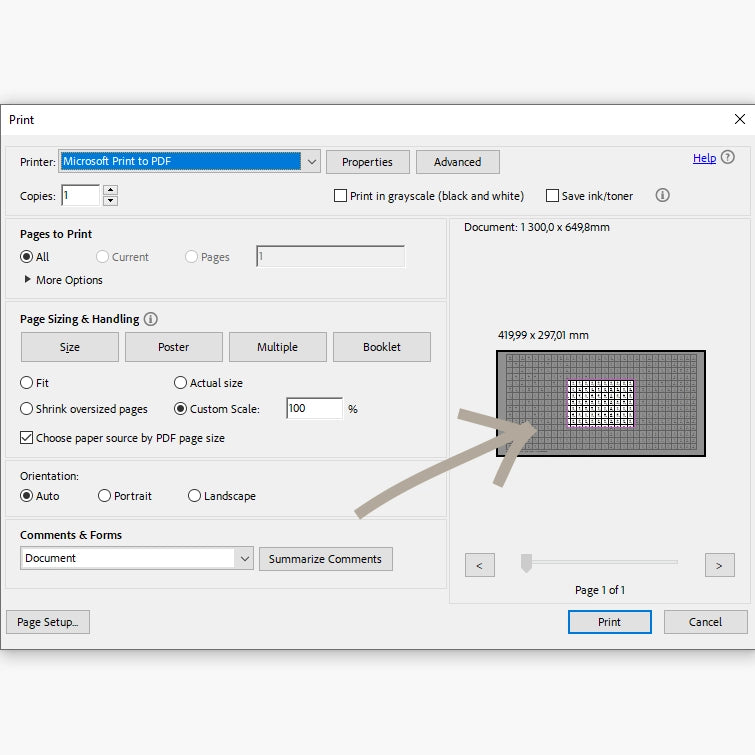This screenshot has width=755, height=755.
Task: Click the Save ink/toner info icon
Action: tap(662, 196)
